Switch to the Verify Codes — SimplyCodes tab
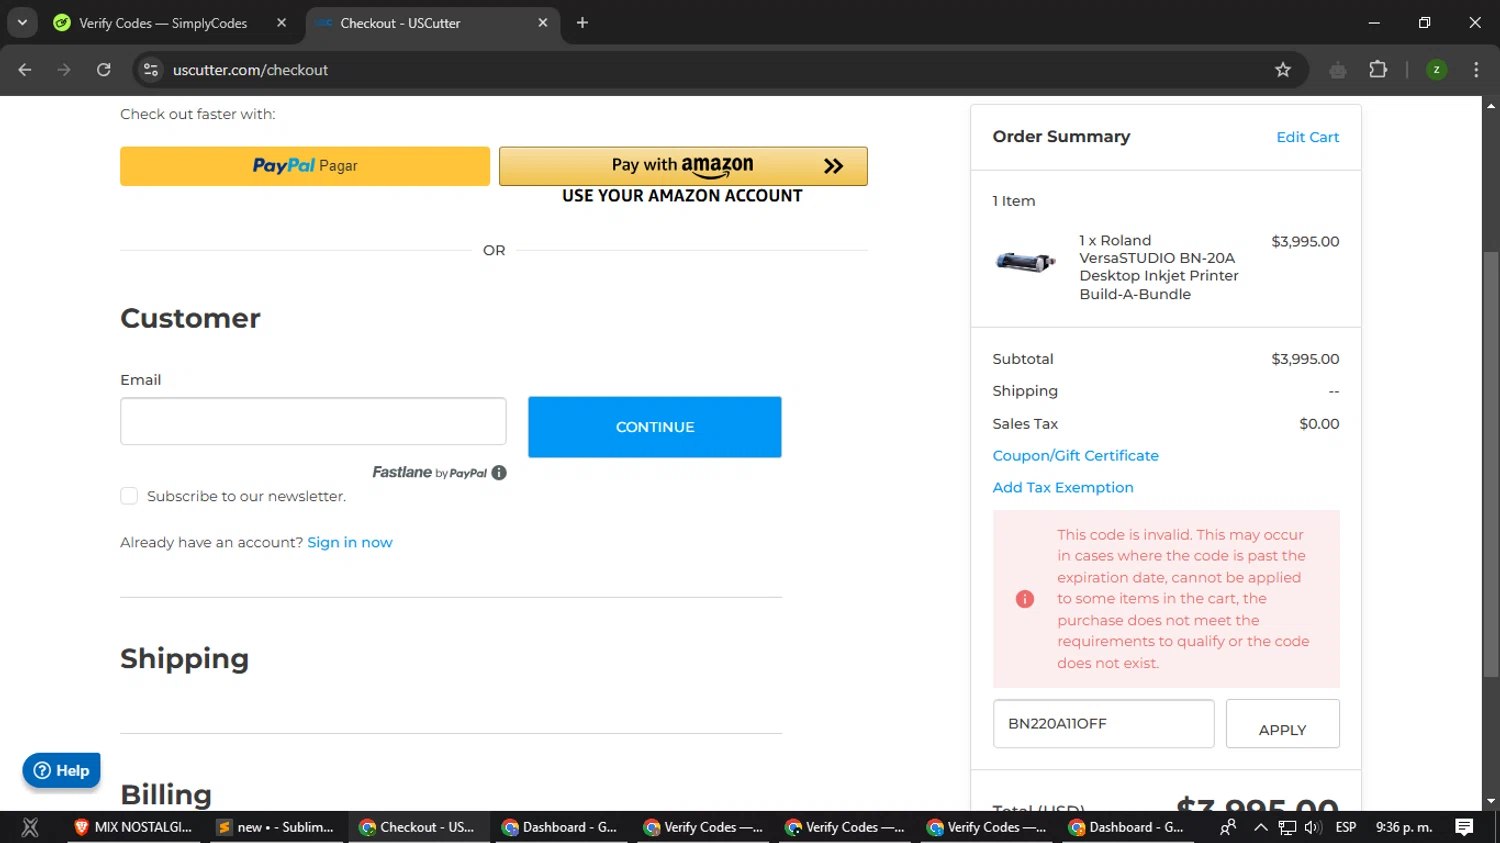 click(x=163, y=23)
